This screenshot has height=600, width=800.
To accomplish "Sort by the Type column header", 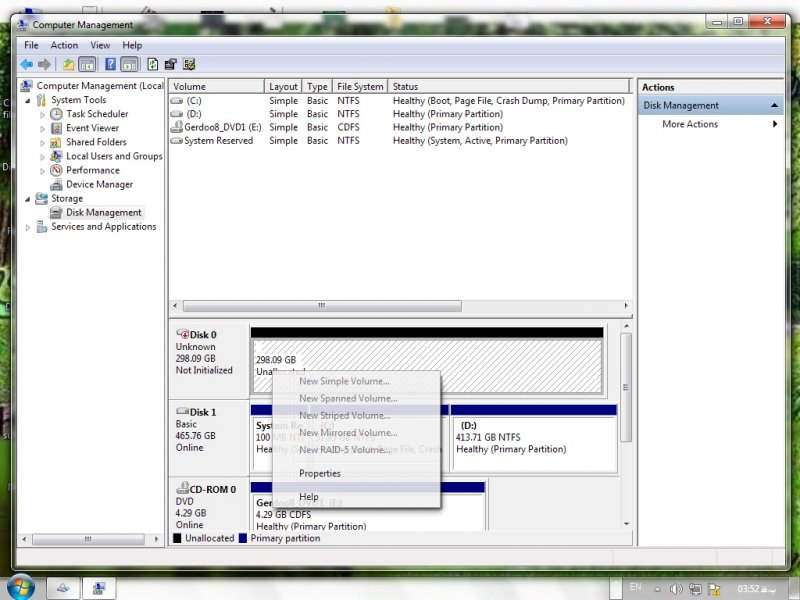I will point(317,86).
